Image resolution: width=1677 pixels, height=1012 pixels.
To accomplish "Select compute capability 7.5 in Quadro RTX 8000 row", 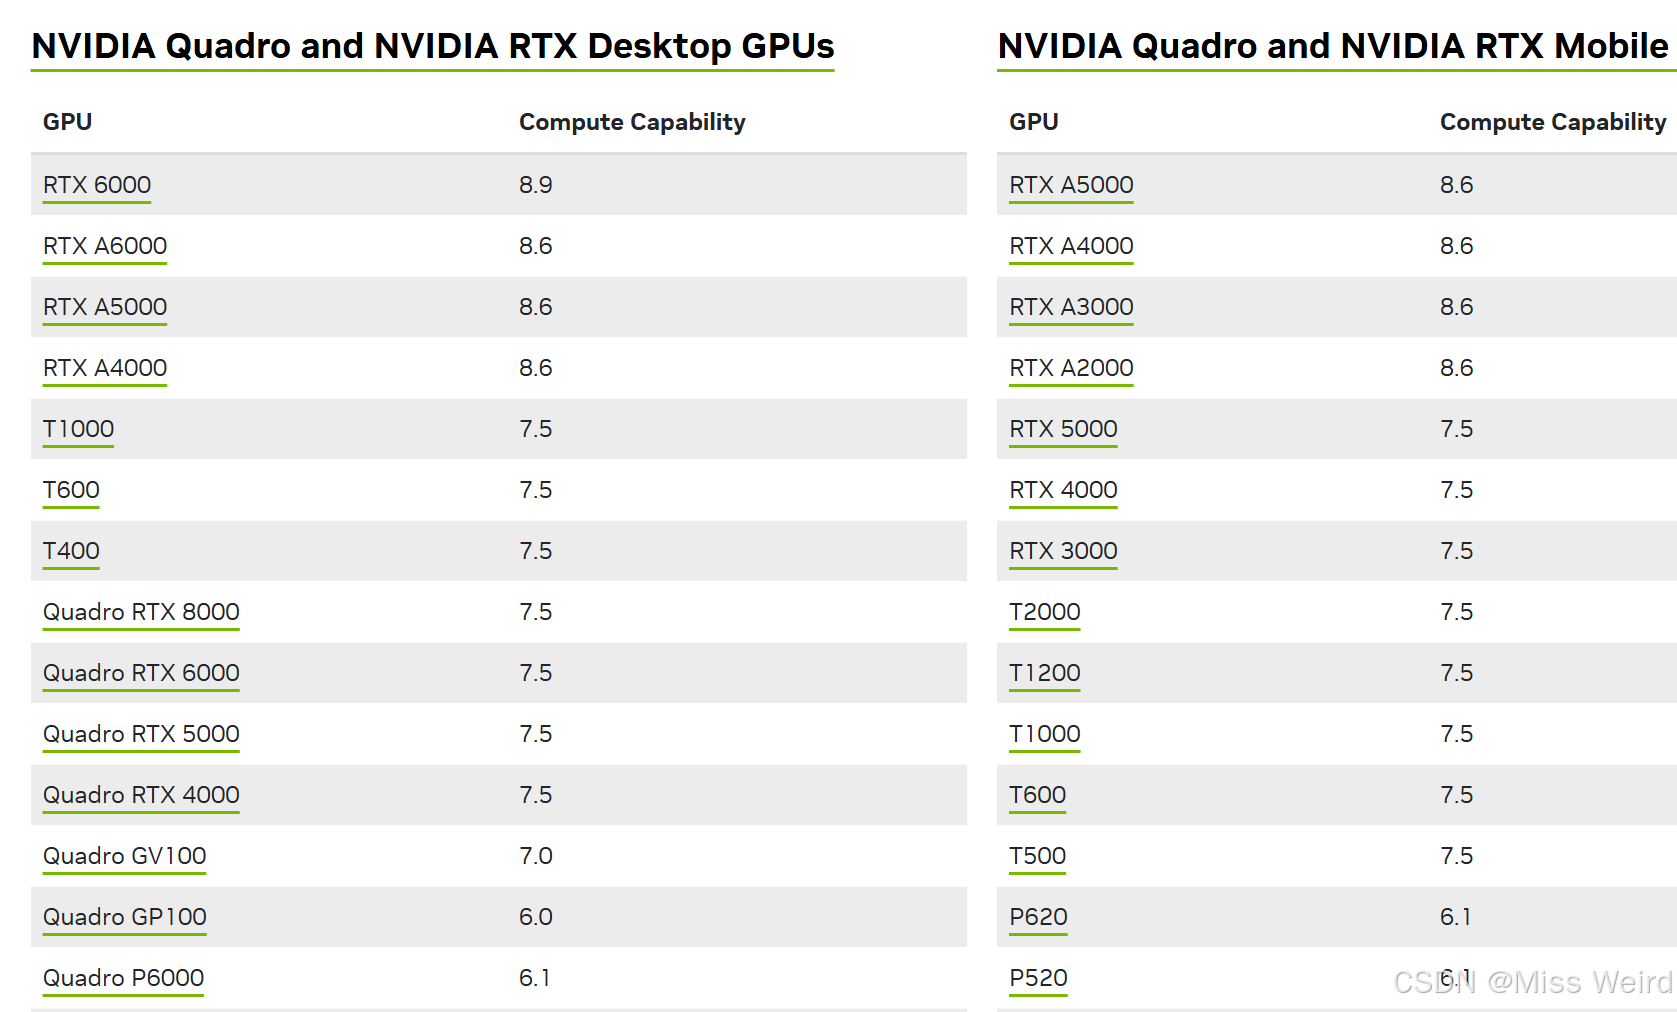I will (535, 612).
